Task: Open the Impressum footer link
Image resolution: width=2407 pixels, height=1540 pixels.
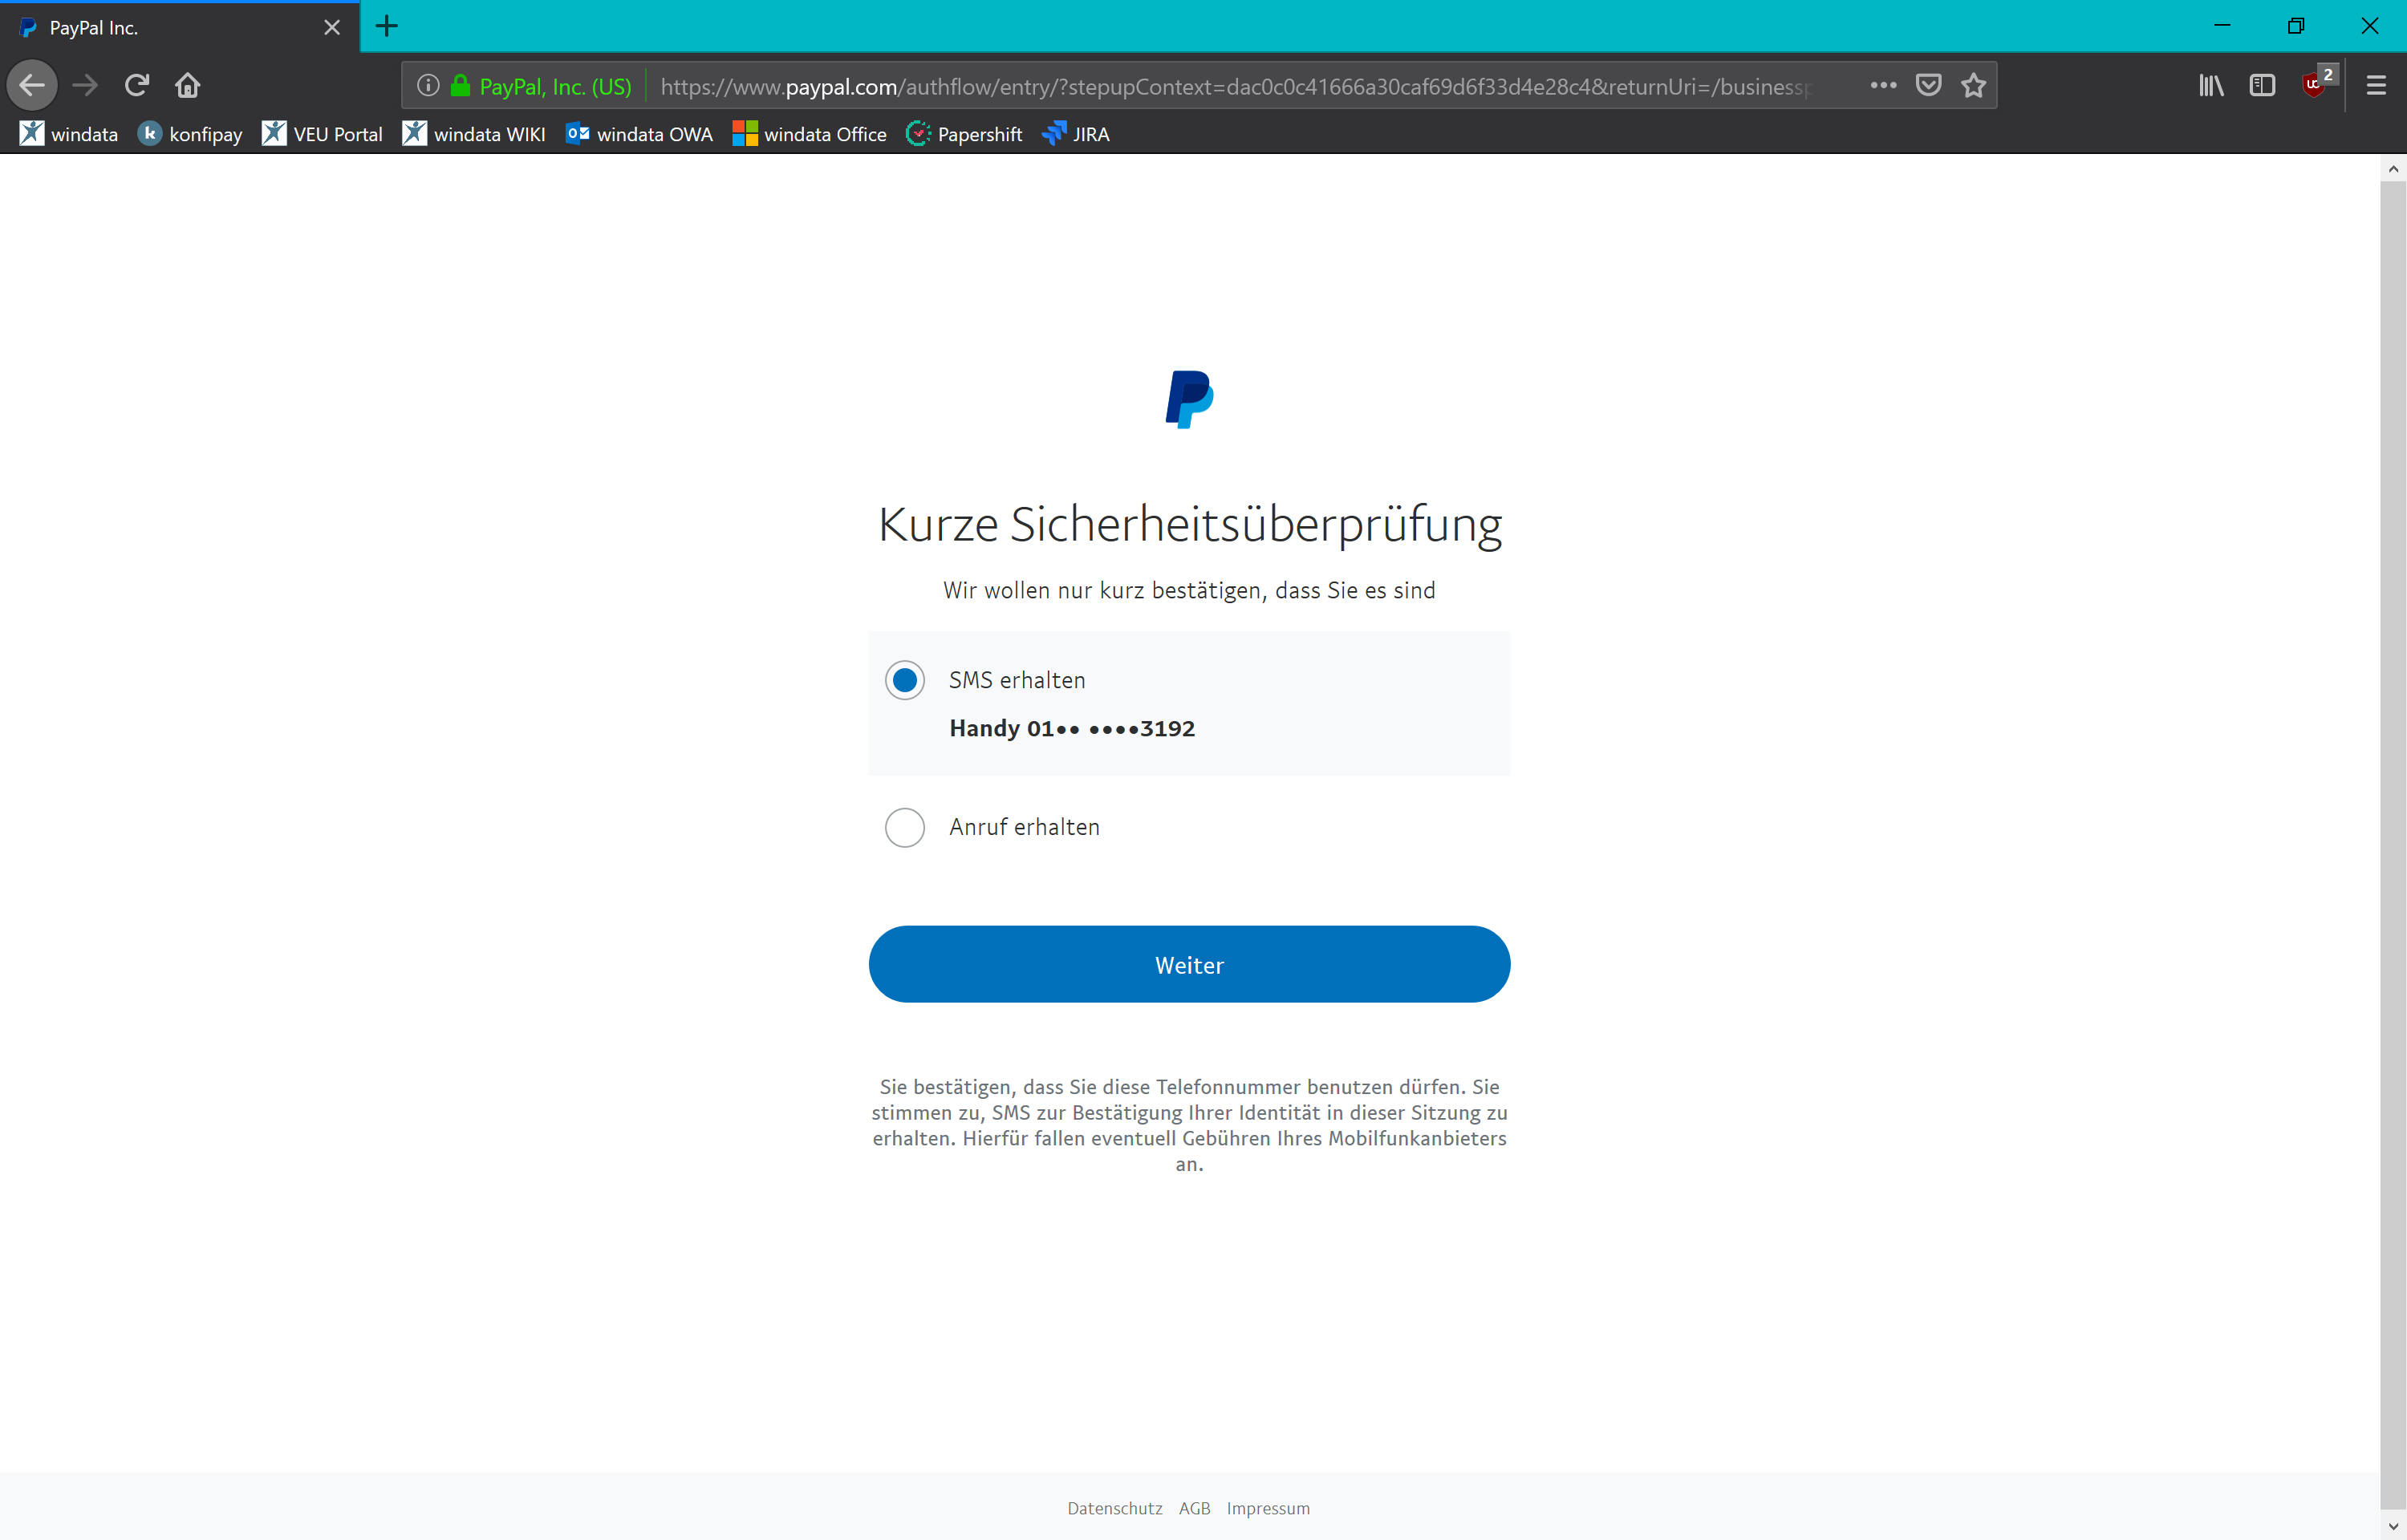Action: 1268,1508
